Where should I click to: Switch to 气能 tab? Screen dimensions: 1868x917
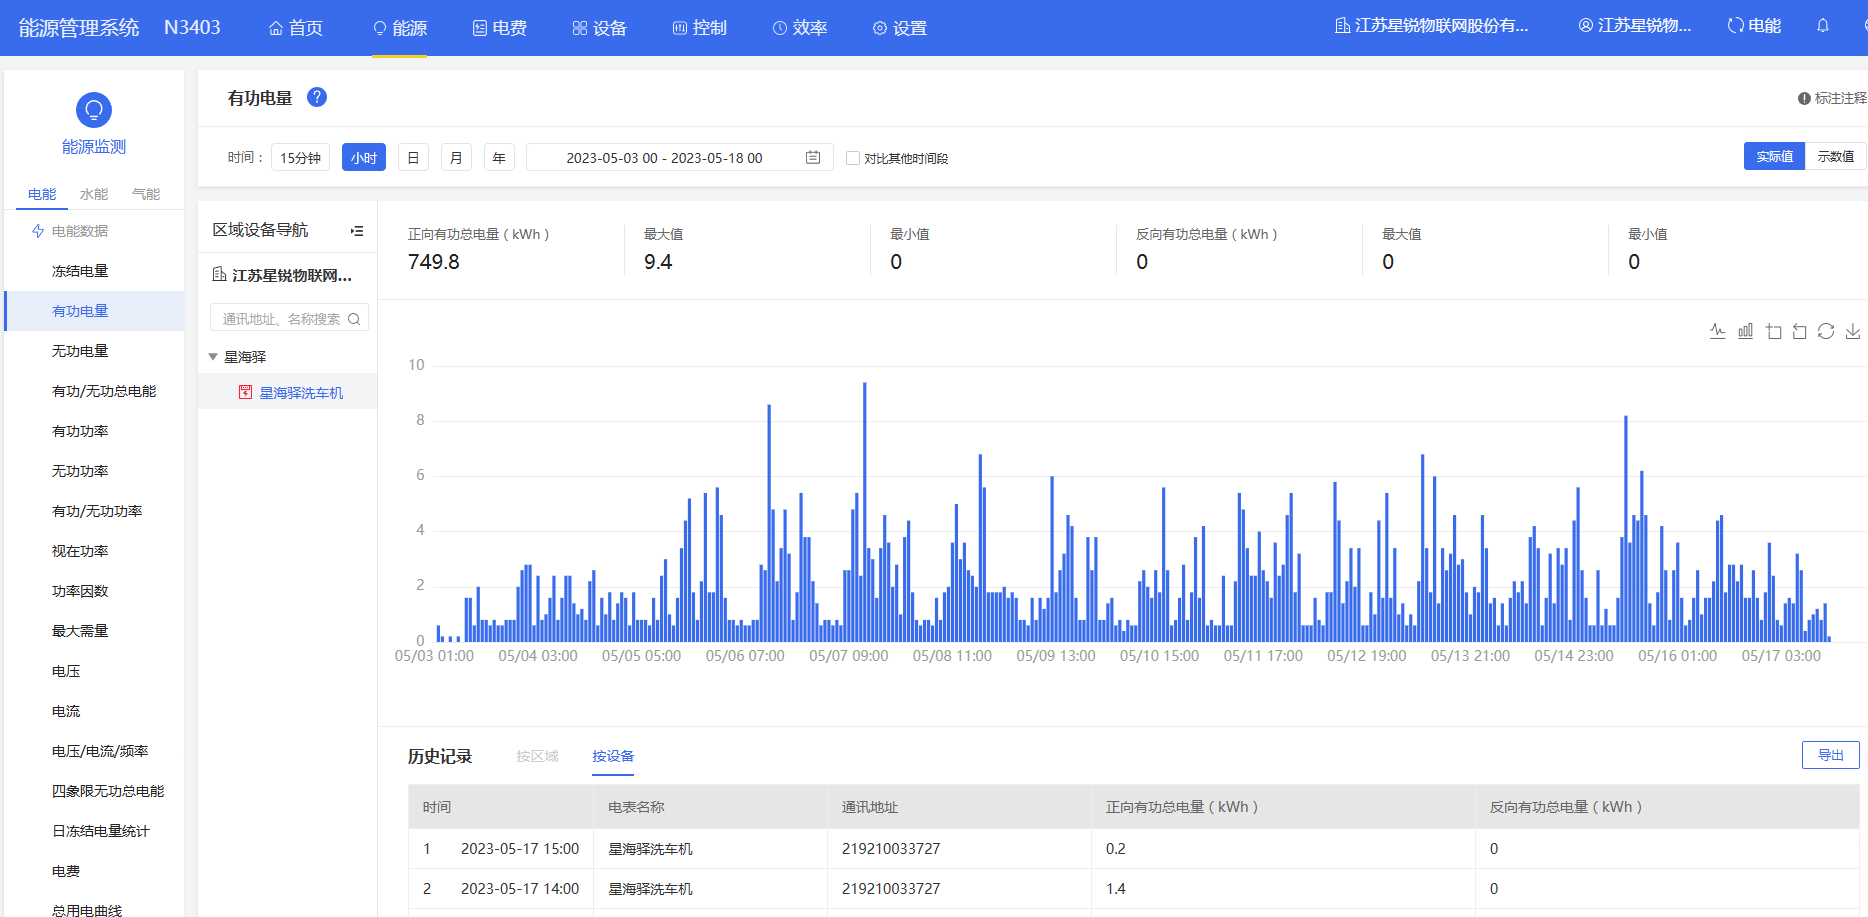click(146, 194)
